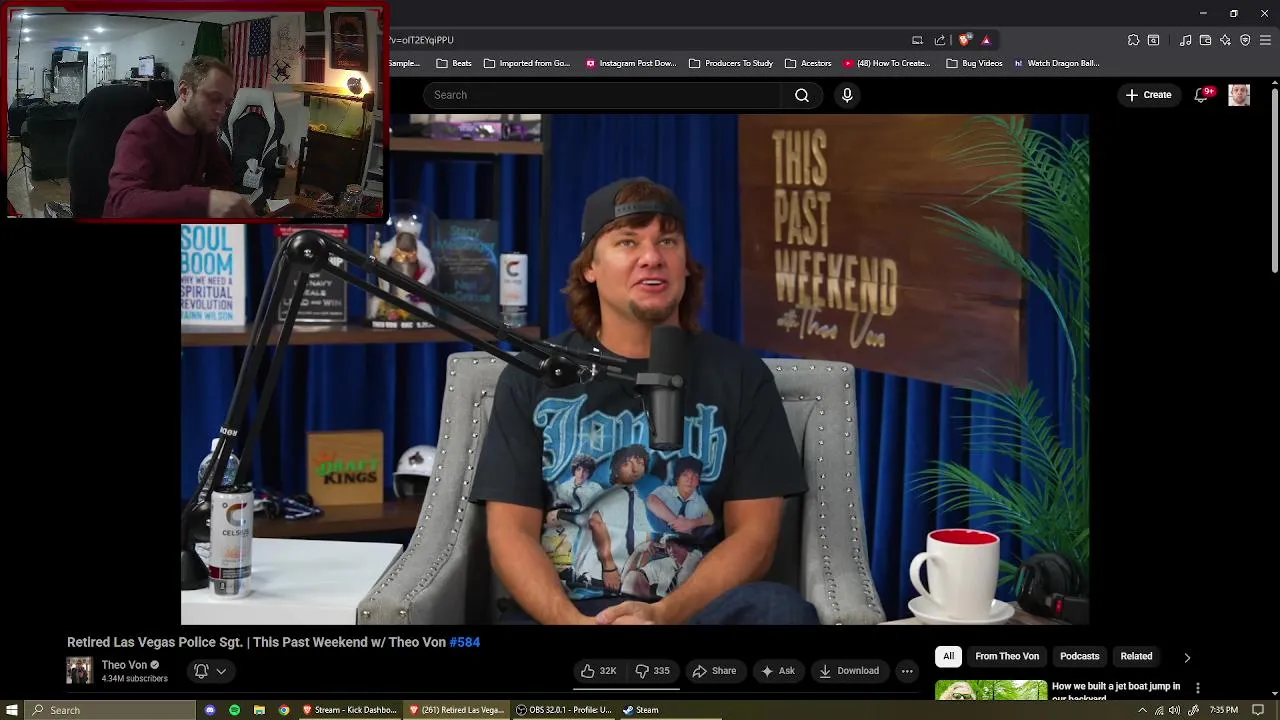Image resolution: width=1280 pixels, height=720 pixels.
Task: Click the screen cast icon in address bar
Action: [917, 40]
